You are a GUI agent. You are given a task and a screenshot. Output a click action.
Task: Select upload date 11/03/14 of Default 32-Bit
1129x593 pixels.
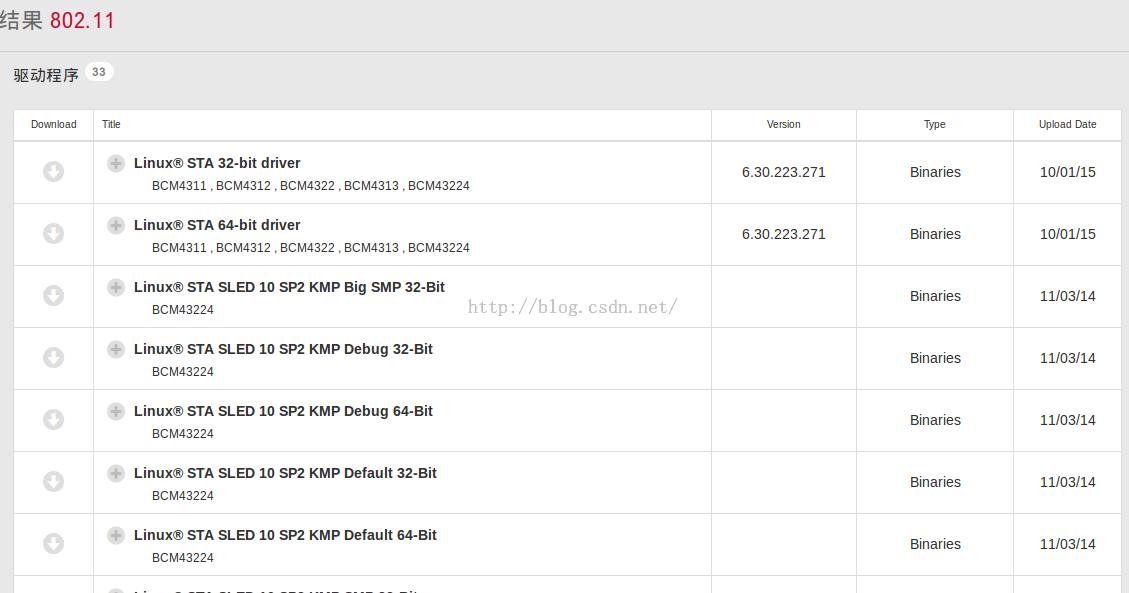[1067, 481]
